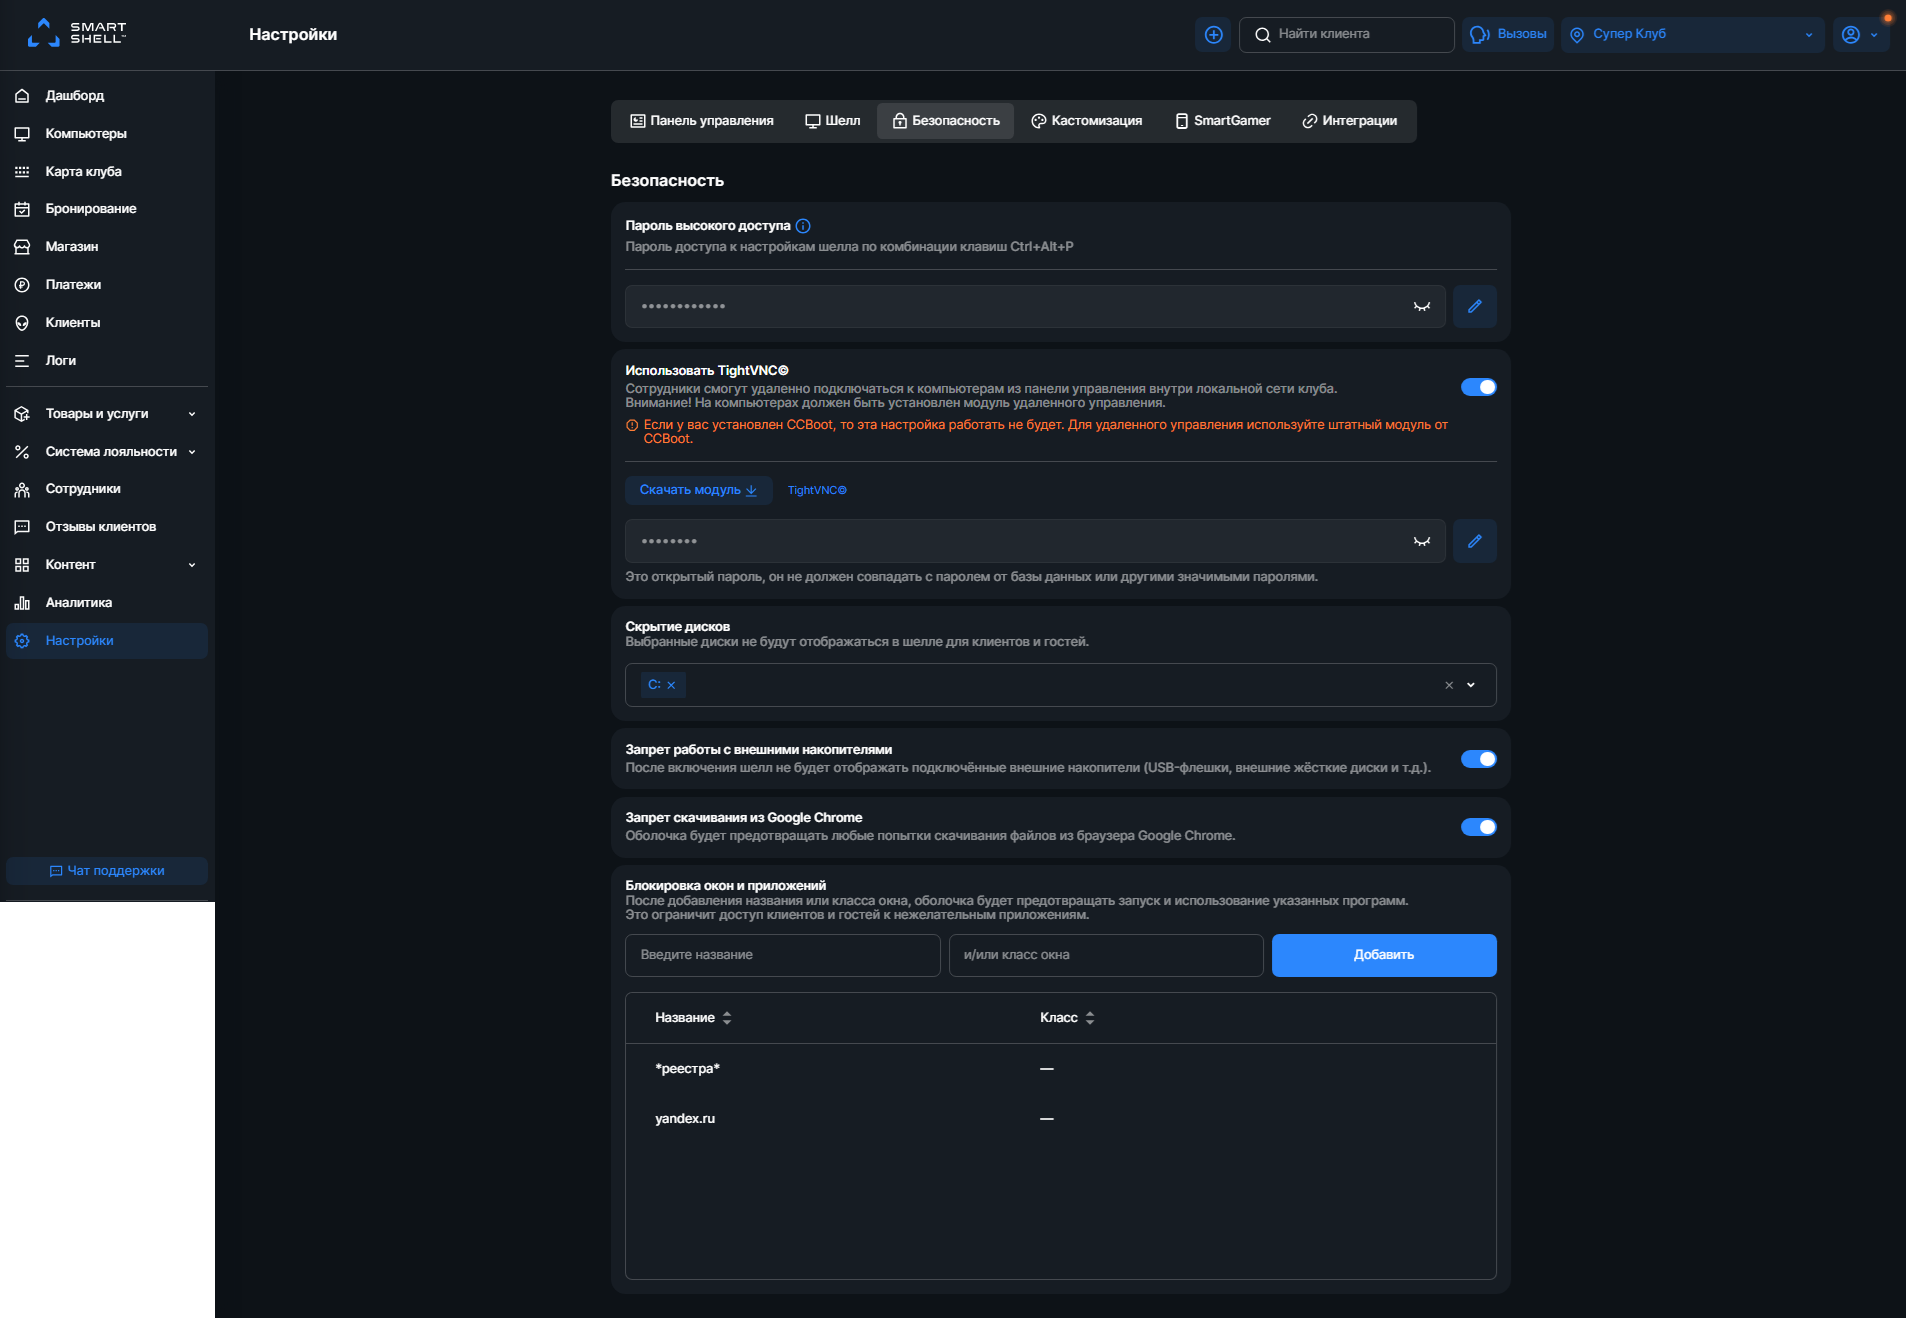Switch to Кастомизация tab
Image resolution: width=1906 pixels, height=1318 pixels.
point(1087,121)
